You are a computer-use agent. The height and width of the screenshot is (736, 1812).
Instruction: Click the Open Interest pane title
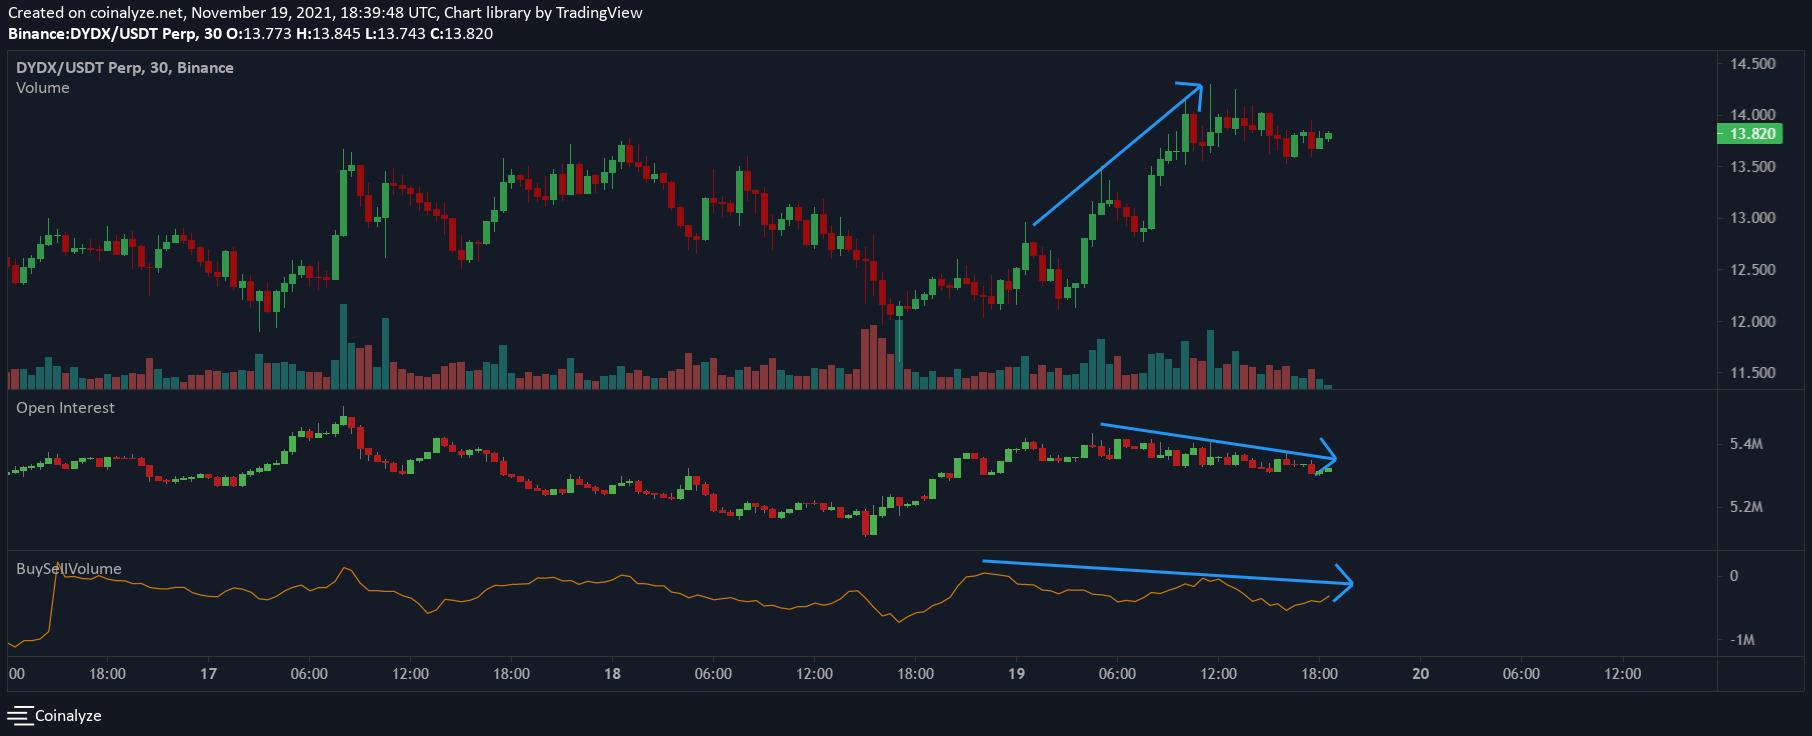(65, 408)
